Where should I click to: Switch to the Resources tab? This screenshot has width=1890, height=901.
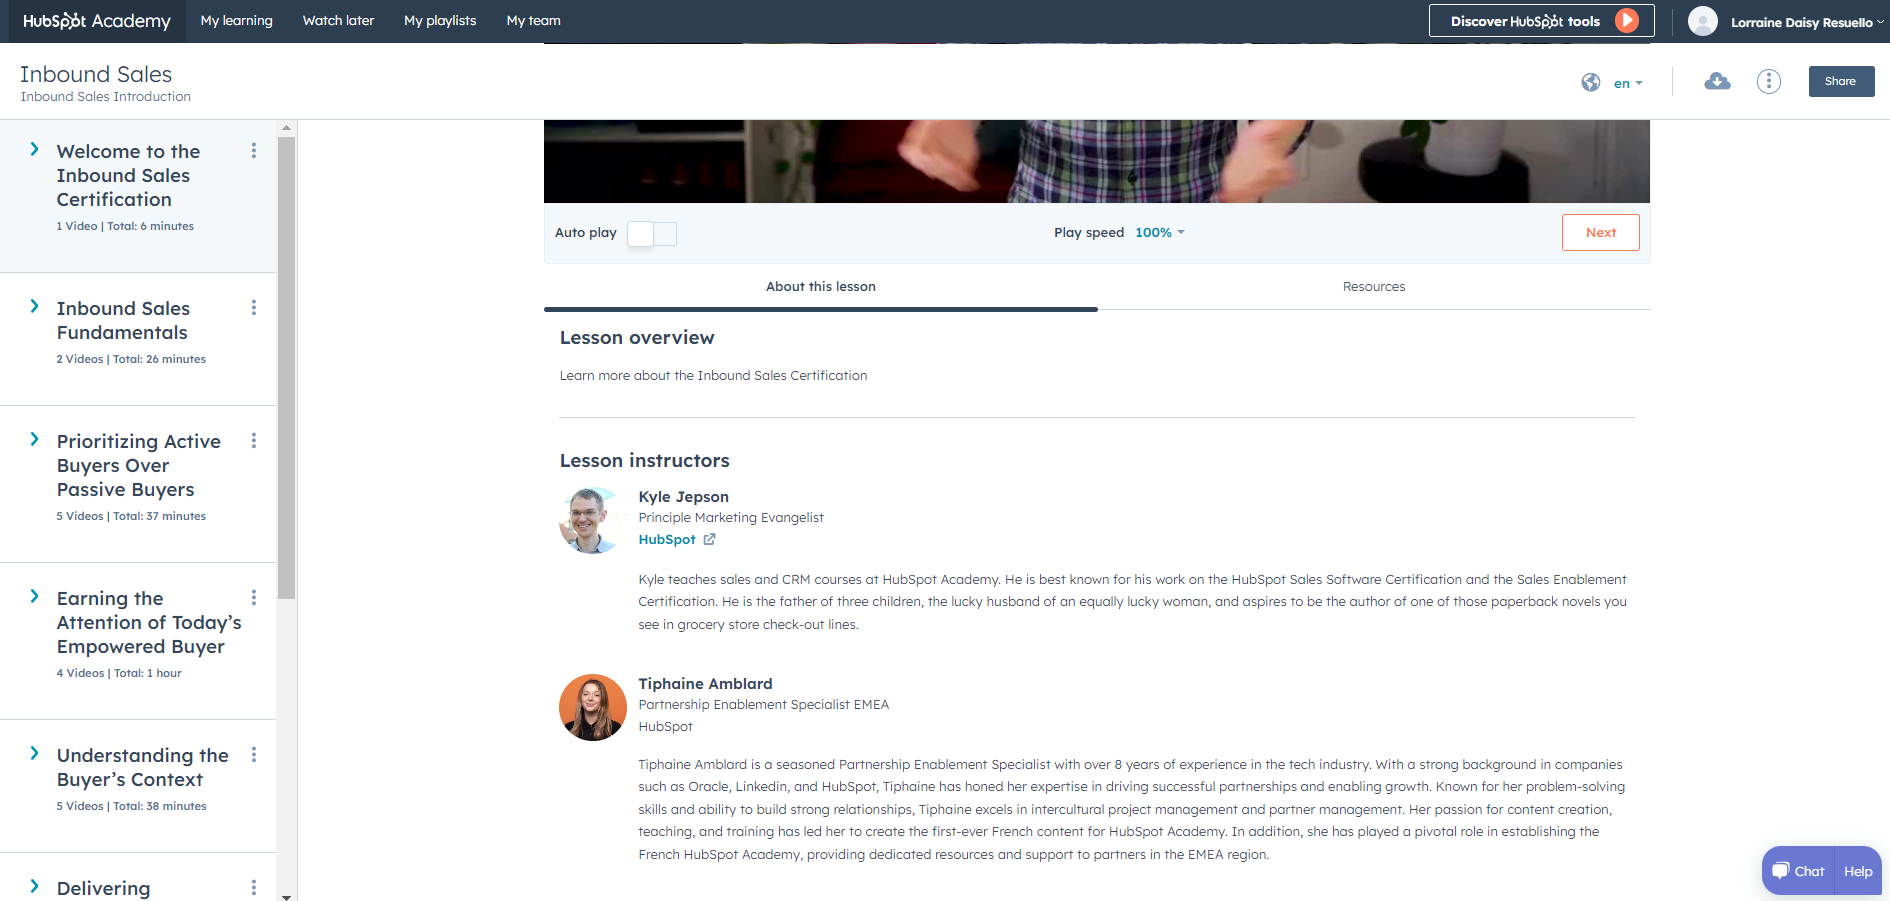tap(1373, 287)
